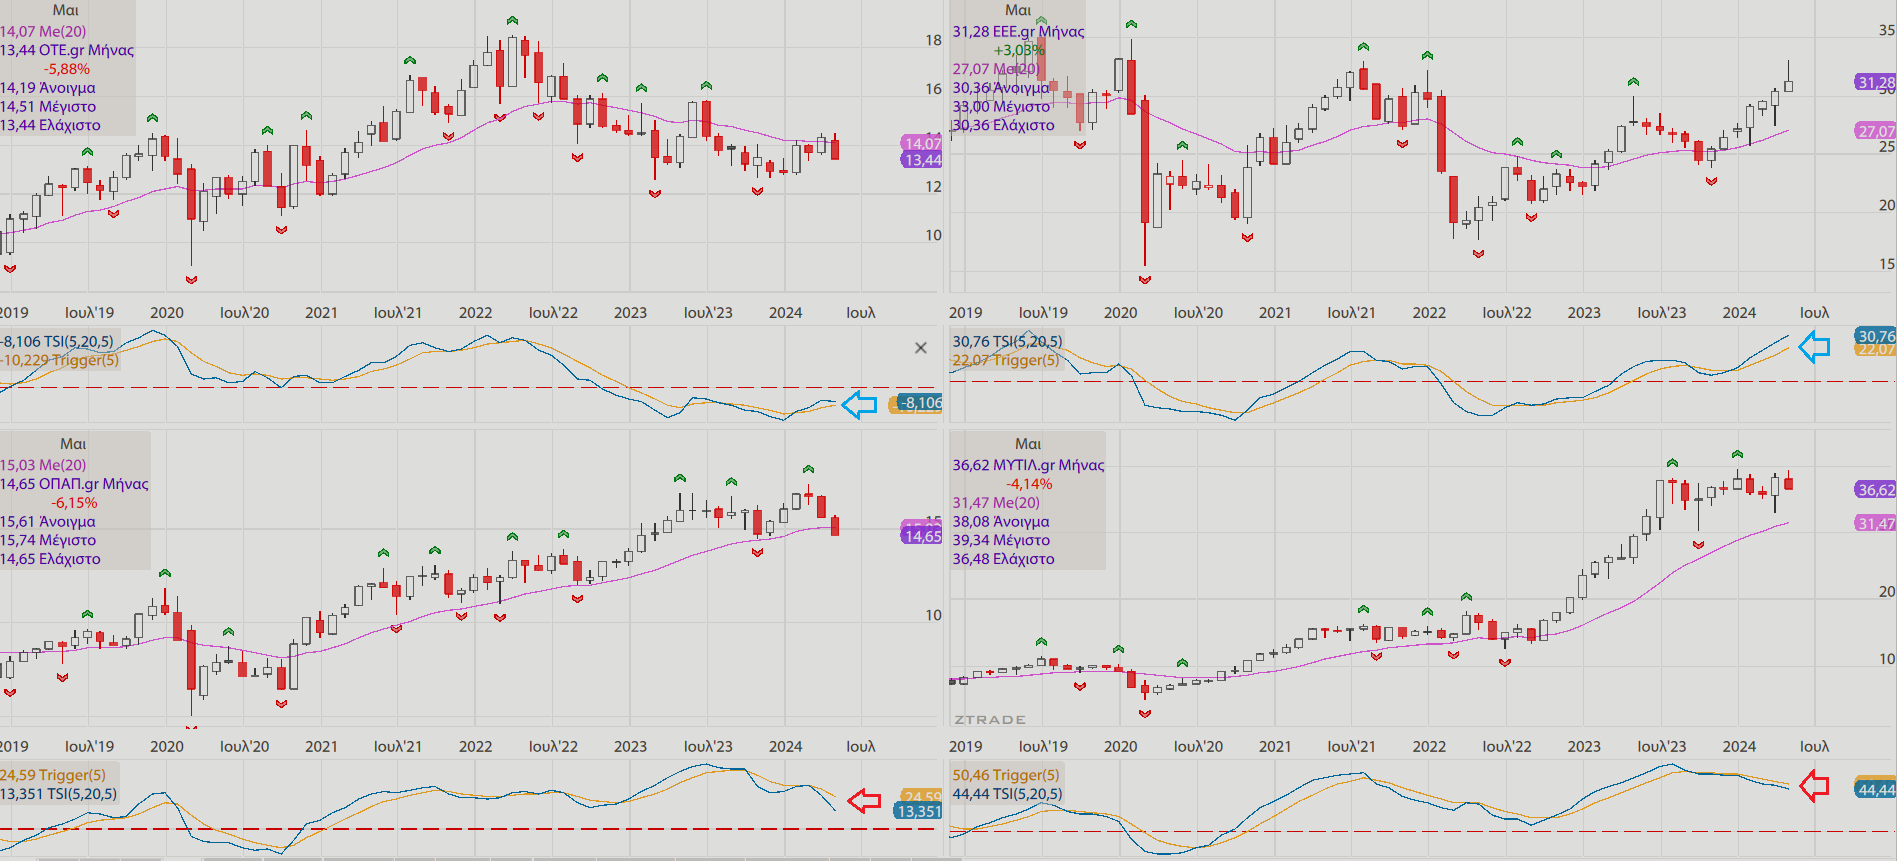Select the '15,61 Άνοιγμα' open price text

[x=48, y=522]
